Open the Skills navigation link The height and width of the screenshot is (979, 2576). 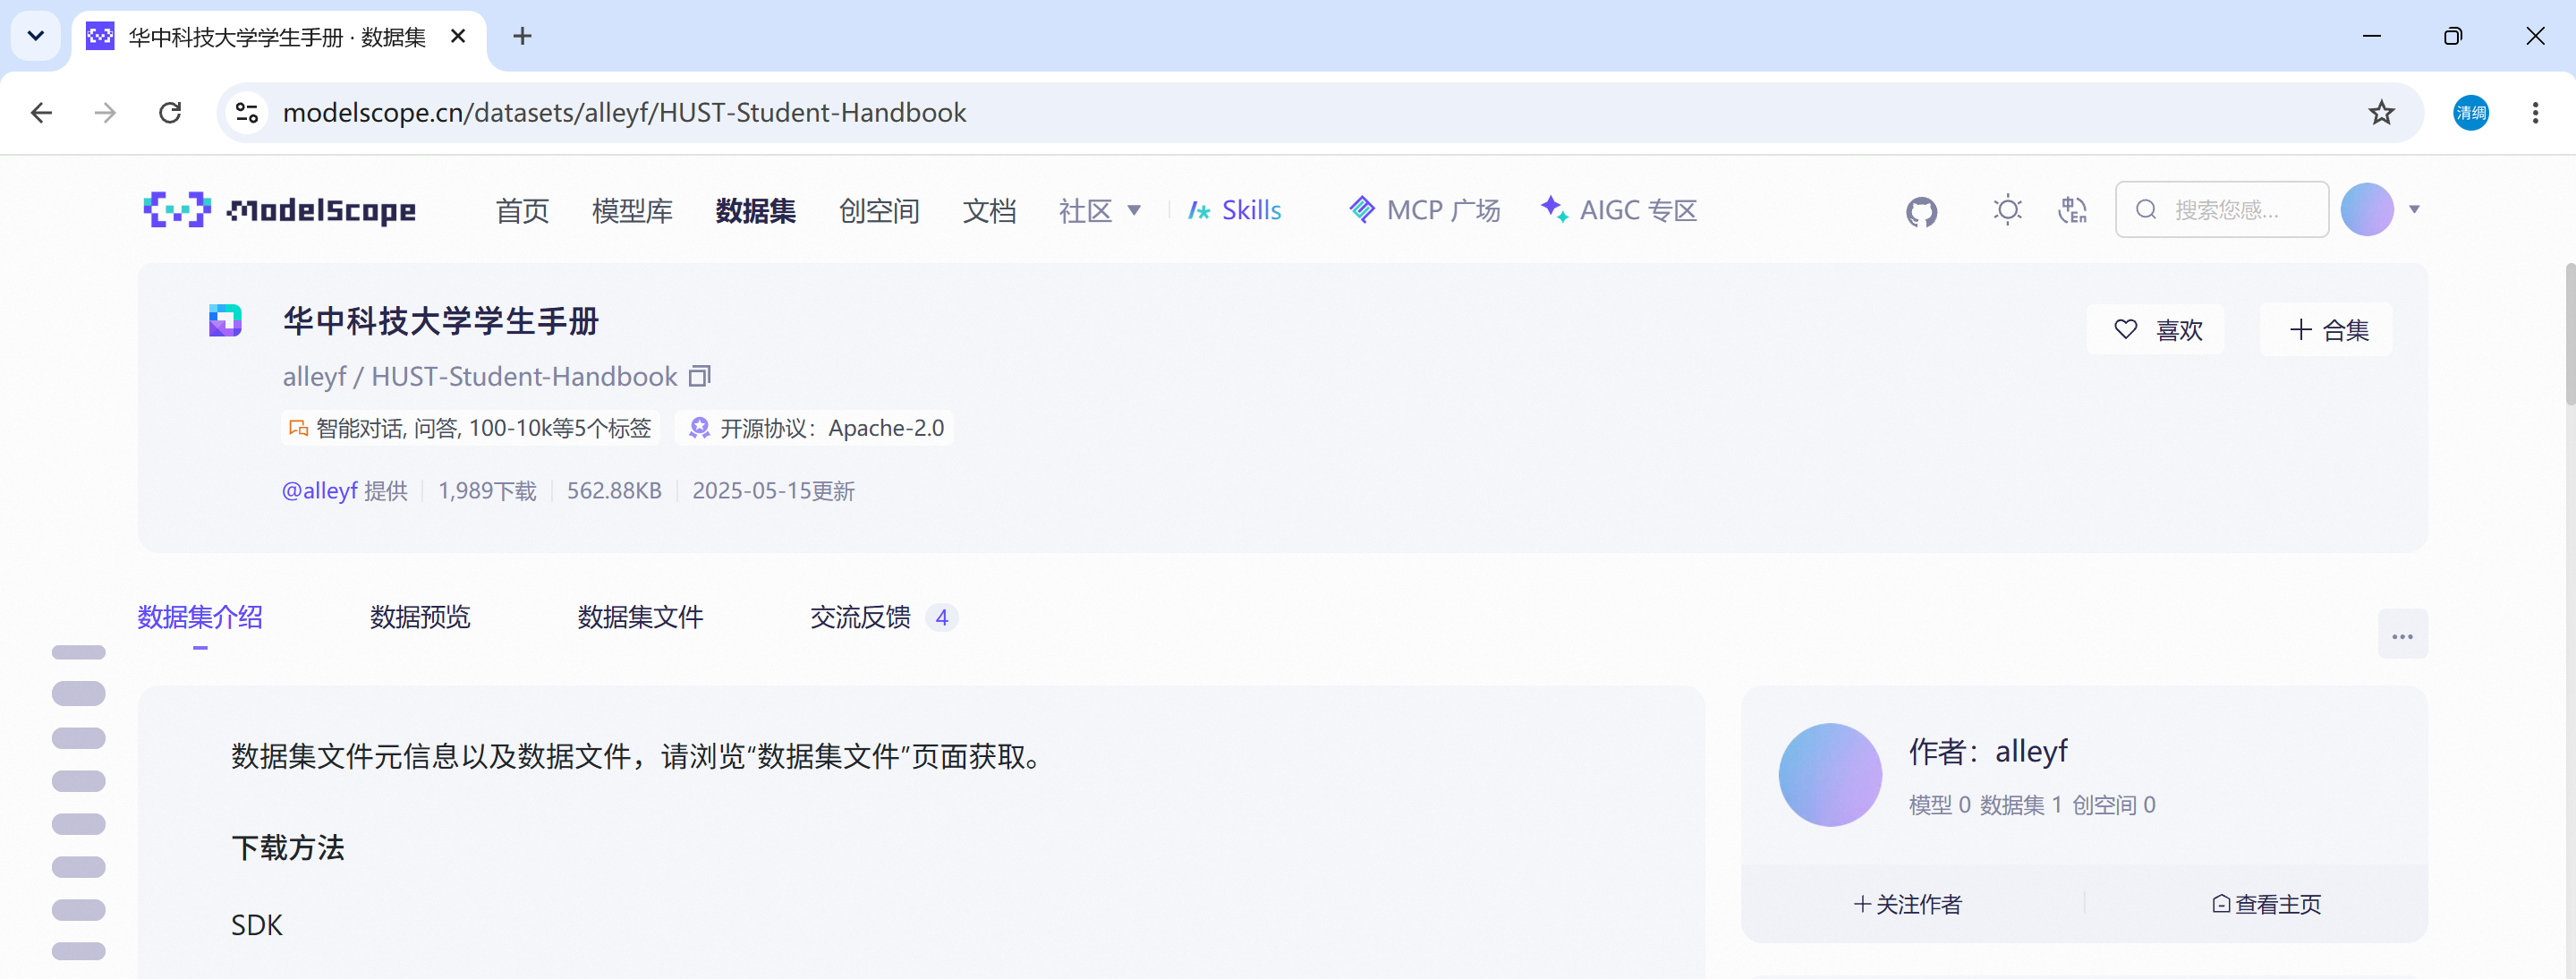click(1234, 211)
